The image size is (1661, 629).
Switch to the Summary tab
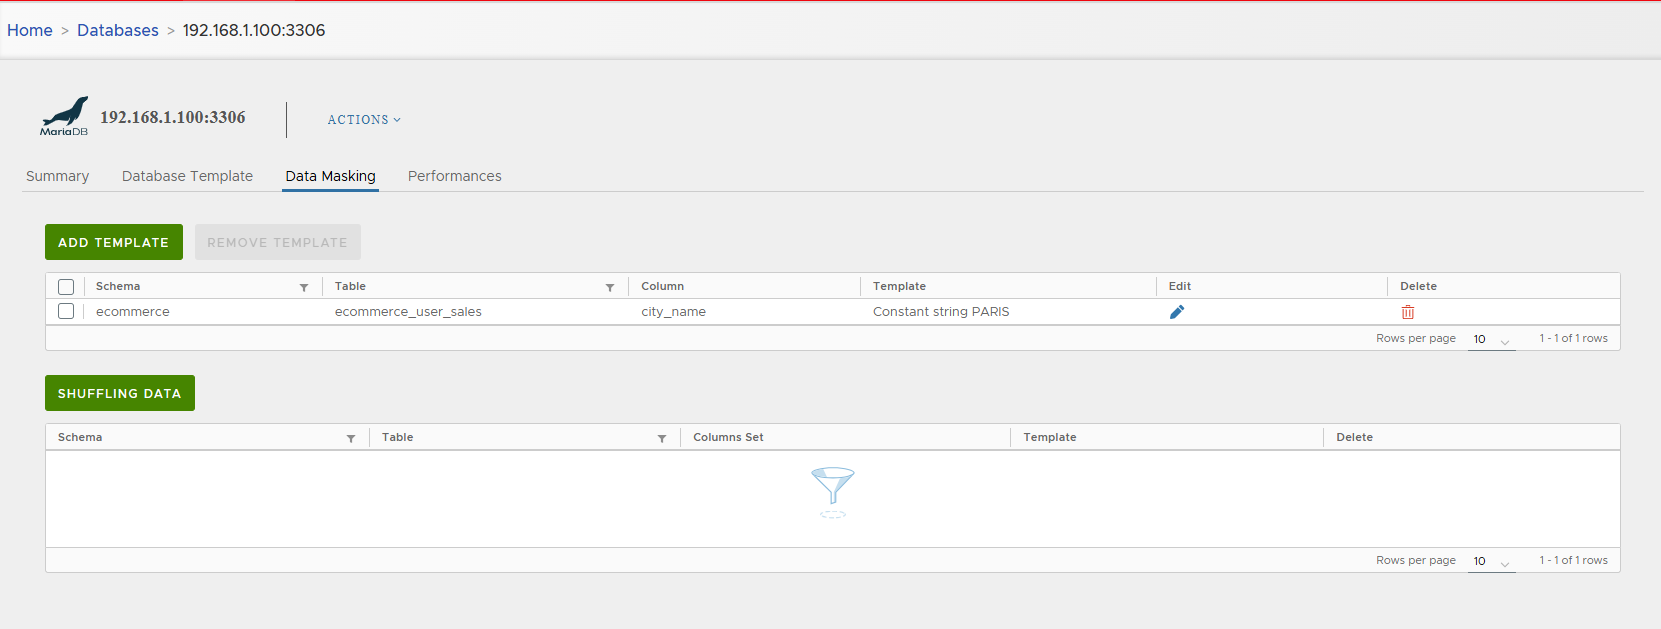tap(57, 176)
